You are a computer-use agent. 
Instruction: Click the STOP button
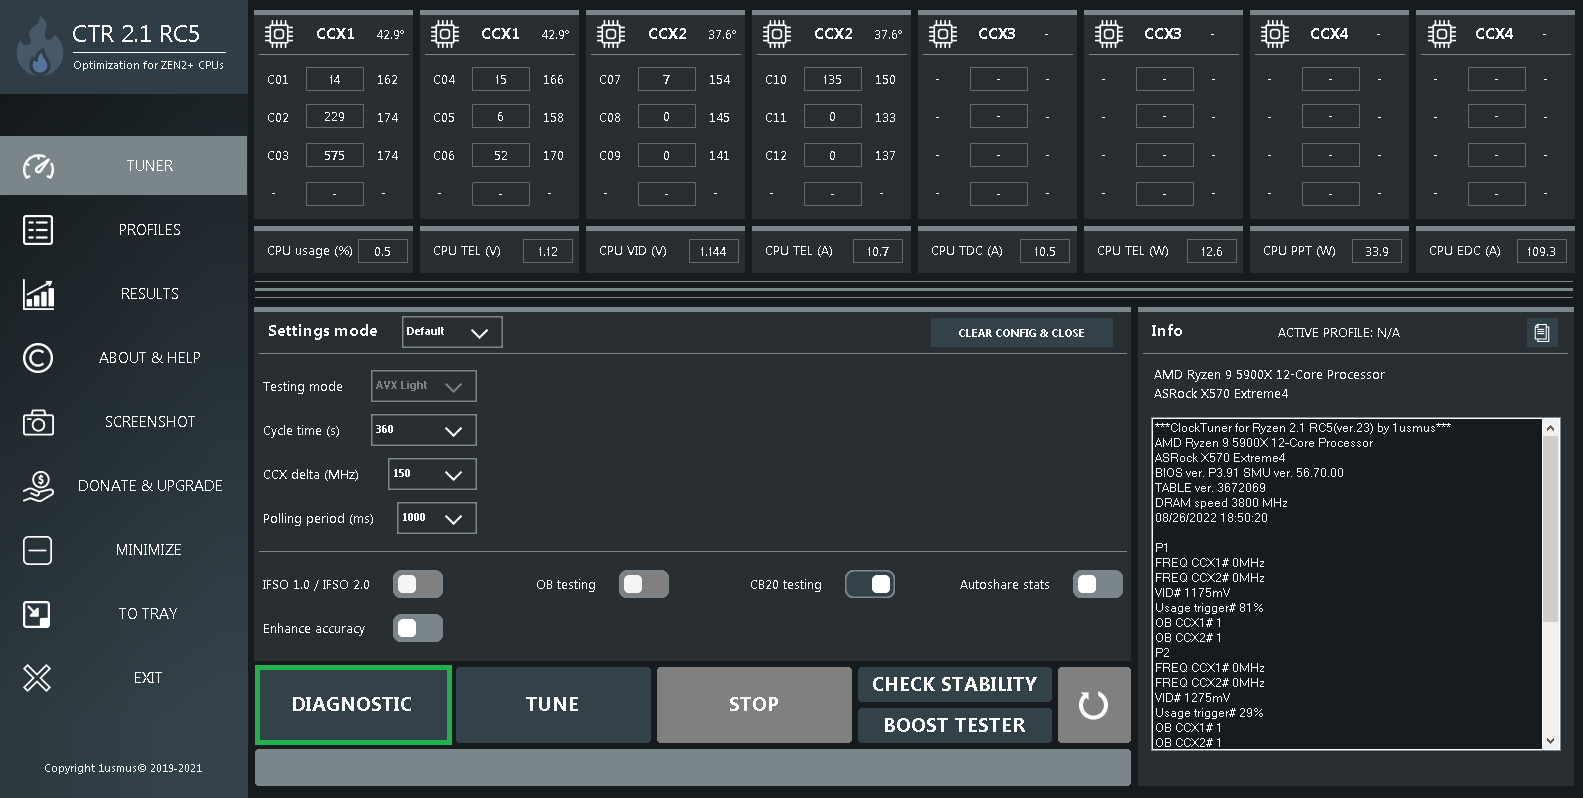click(754, 705)
